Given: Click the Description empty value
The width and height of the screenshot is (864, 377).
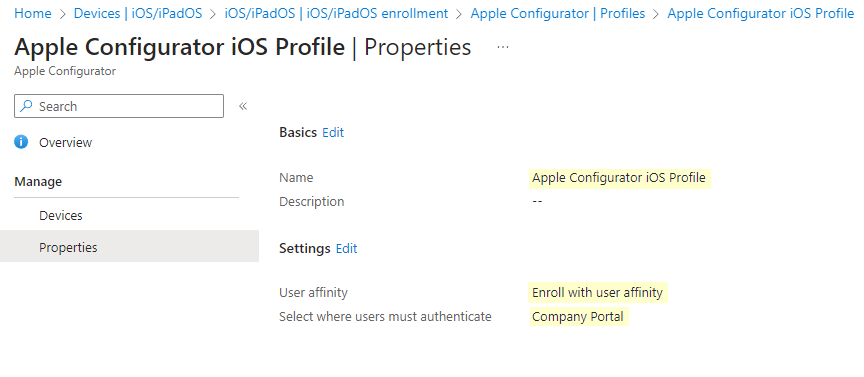Looking at the screenshot, I should tap(537, 202).
